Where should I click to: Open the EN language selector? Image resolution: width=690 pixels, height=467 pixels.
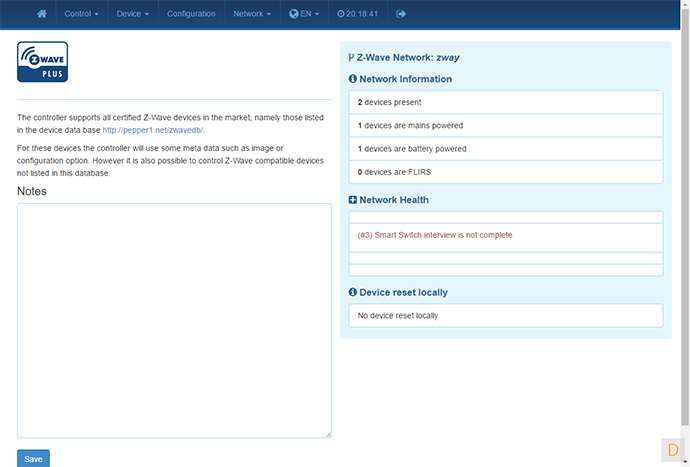pyautogui.click(x=304, y=14)
